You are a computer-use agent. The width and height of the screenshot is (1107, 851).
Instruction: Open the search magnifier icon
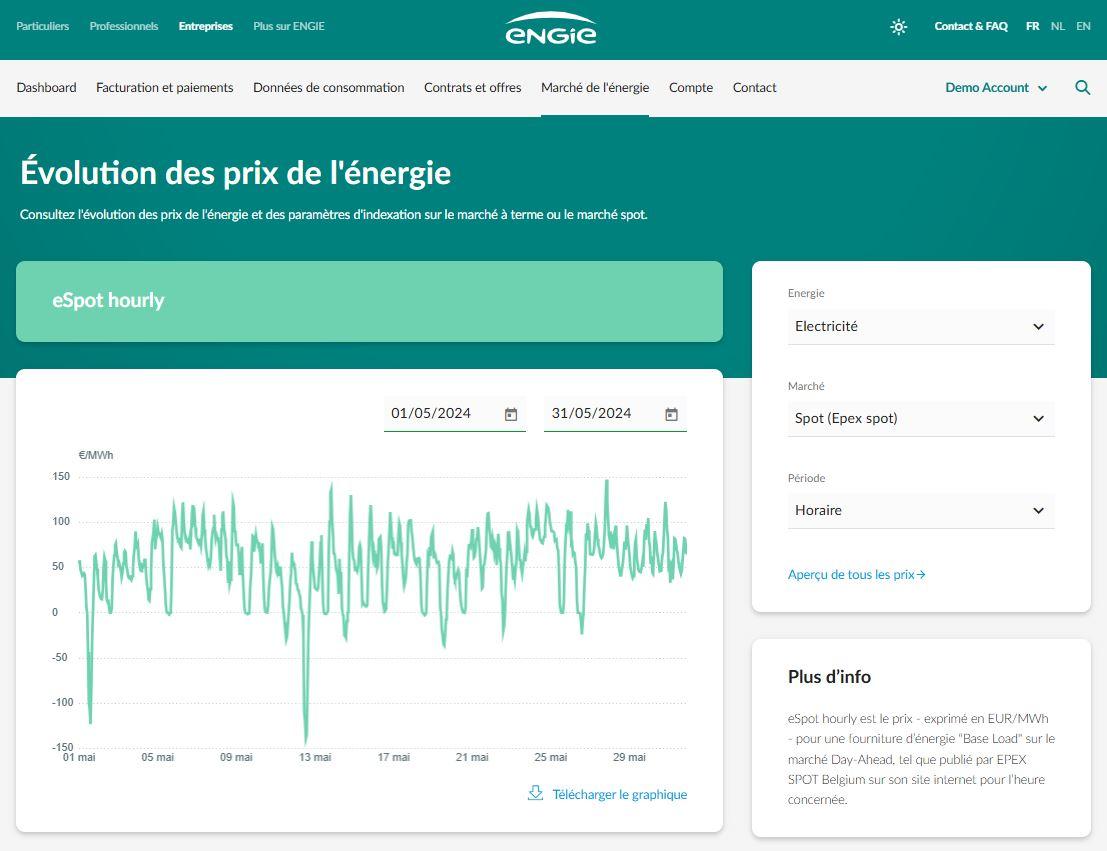click(x=1082, y=88)
